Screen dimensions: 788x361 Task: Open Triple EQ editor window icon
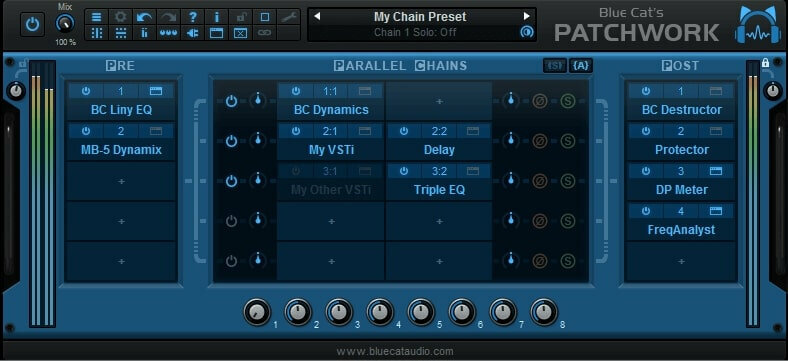(472, 171)
